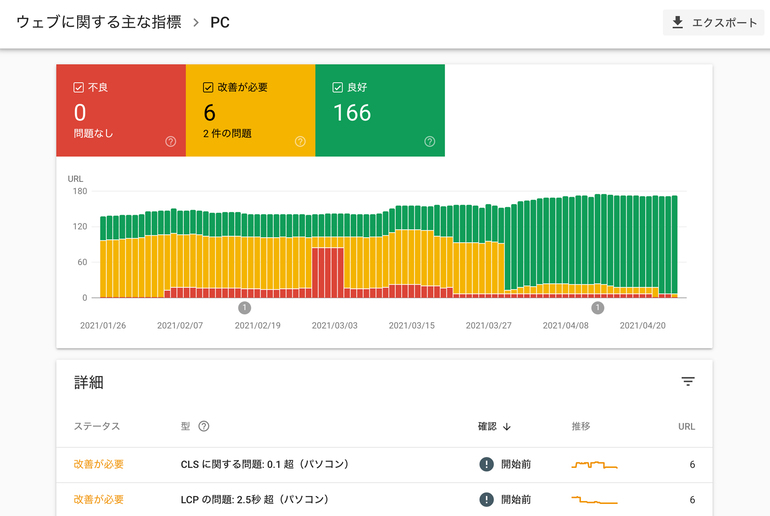Open the ウェブに関する主な指標 breadcrumb link

pyautogui.click(x=99, y=22)
